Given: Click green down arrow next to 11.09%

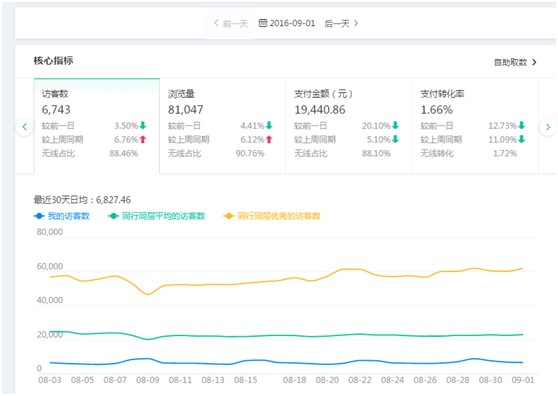Looking at the screenshot, I should click(522, 139).
